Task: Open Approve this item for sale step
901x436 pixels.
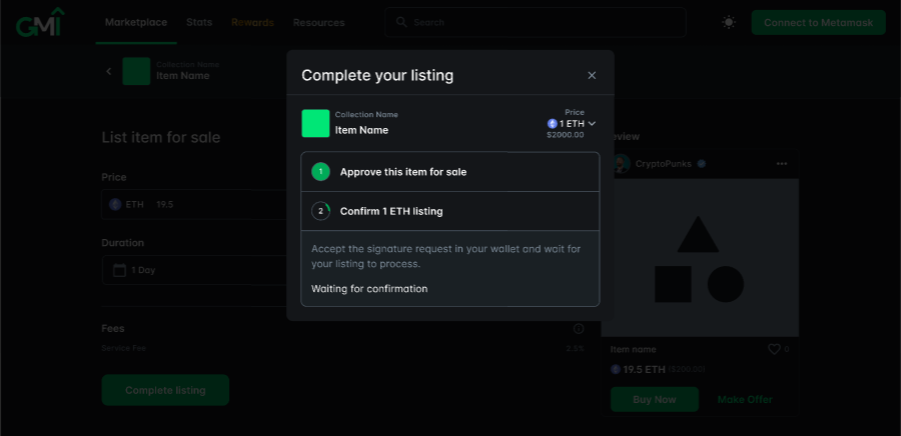Action: (450, 172)
